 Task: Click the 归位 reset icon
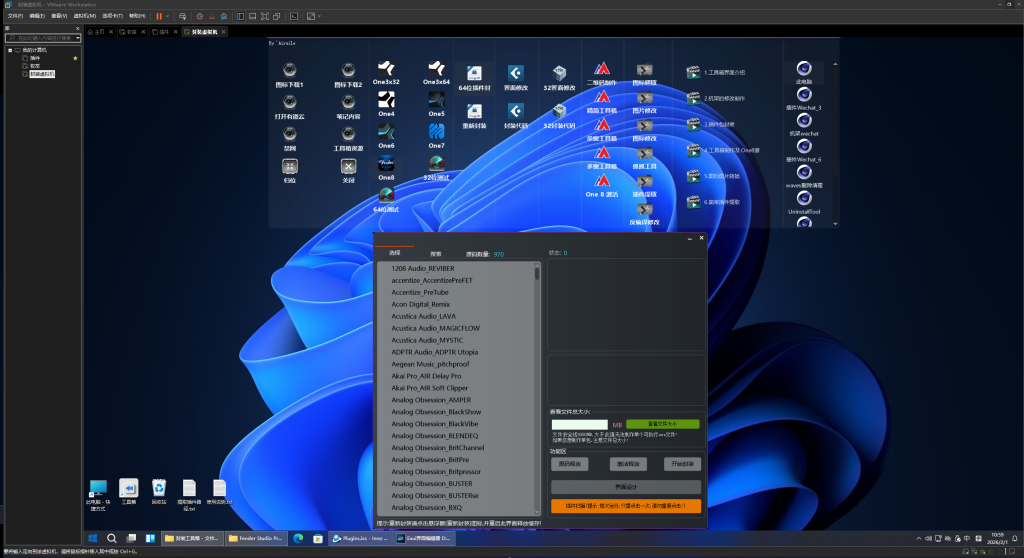pos(290,167)
